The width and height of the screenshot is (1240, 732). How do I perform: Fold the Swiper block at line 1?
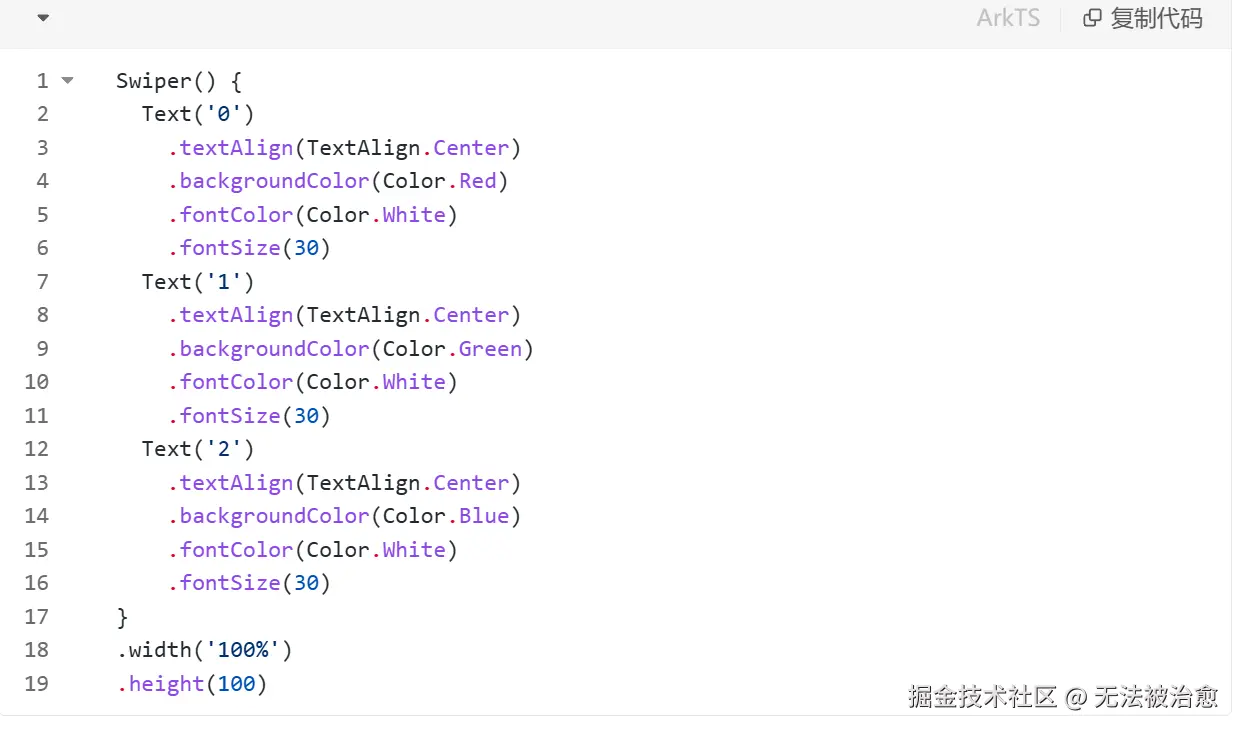(67, 80)
